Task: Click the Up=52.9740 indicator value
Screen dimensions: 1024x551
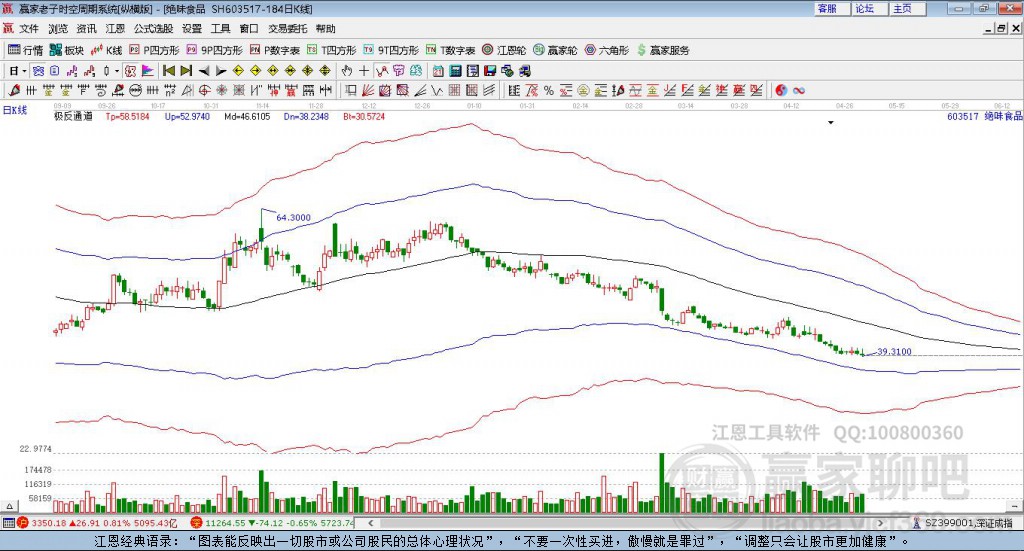Action: pyautogui.click(x=187, y=116)
